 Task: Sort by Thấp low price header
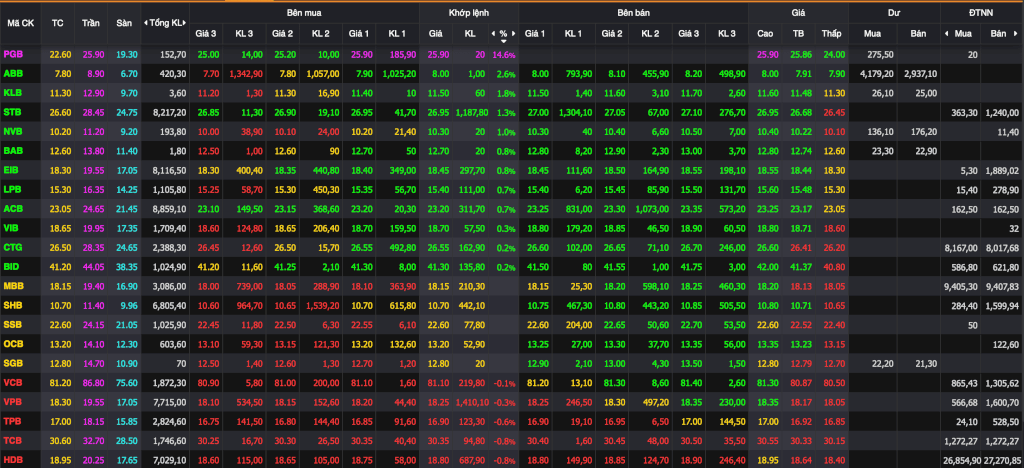831,33
